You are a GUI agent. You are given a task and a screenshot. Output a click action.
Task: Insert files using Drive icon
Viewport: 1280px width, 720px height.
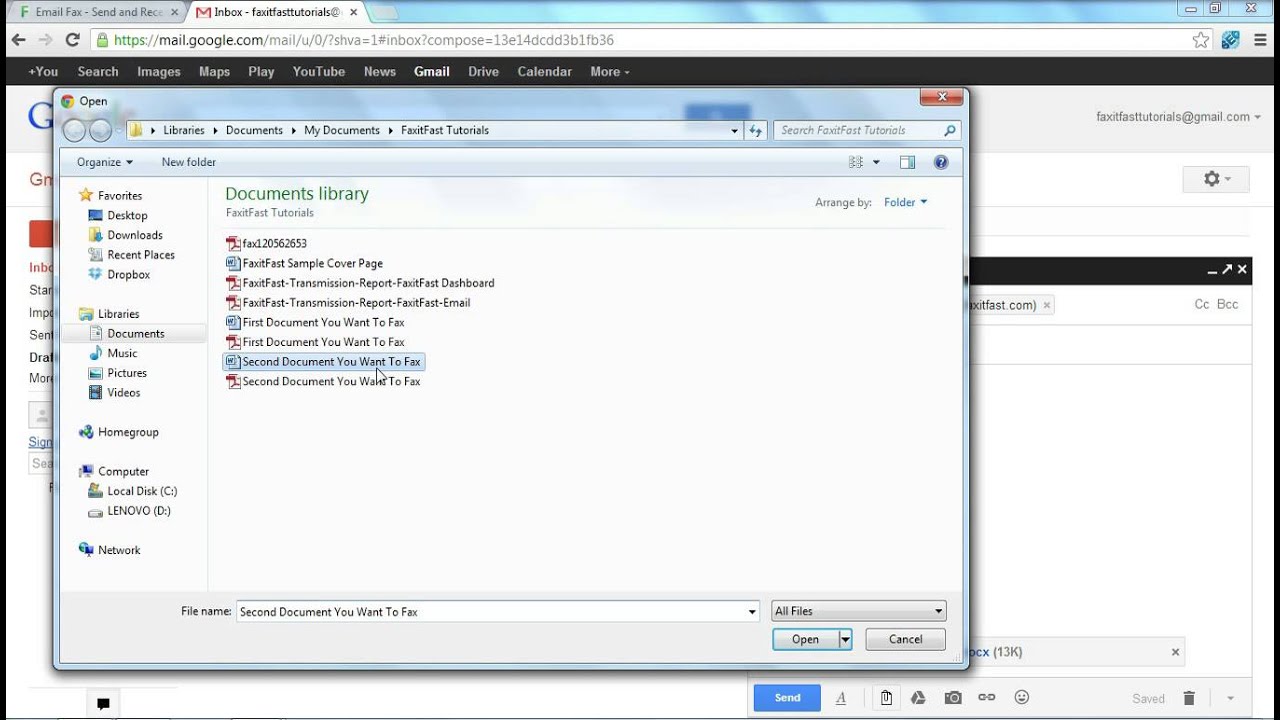[918, 698]
